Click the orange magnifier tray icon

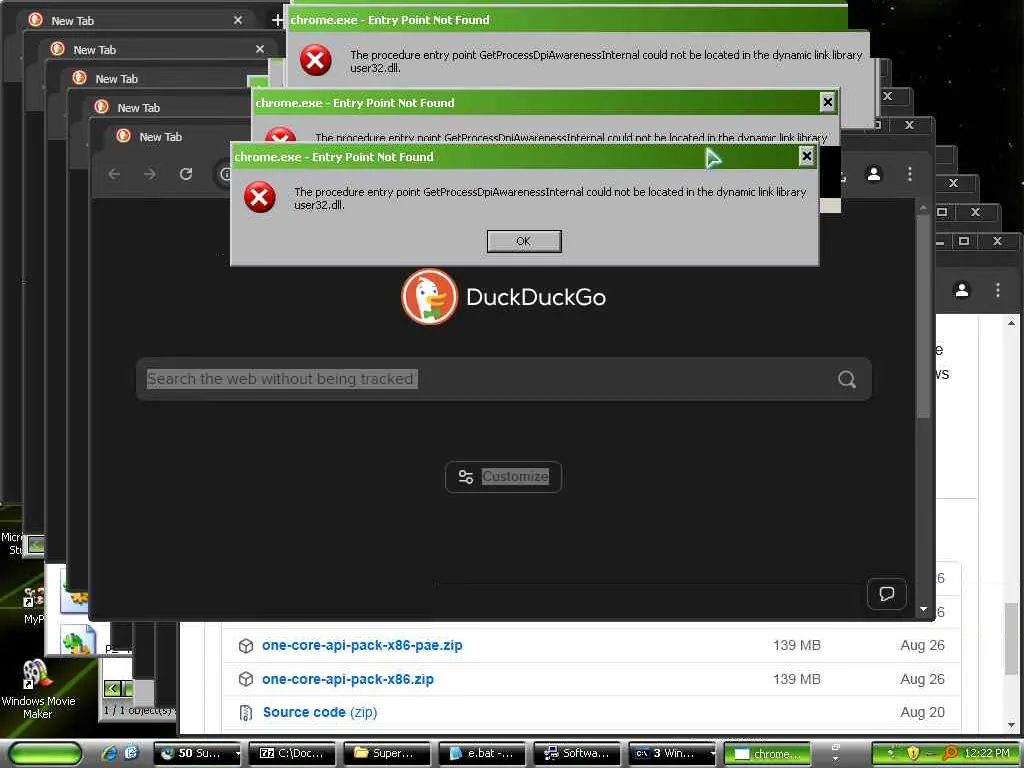tap(950, 754)
